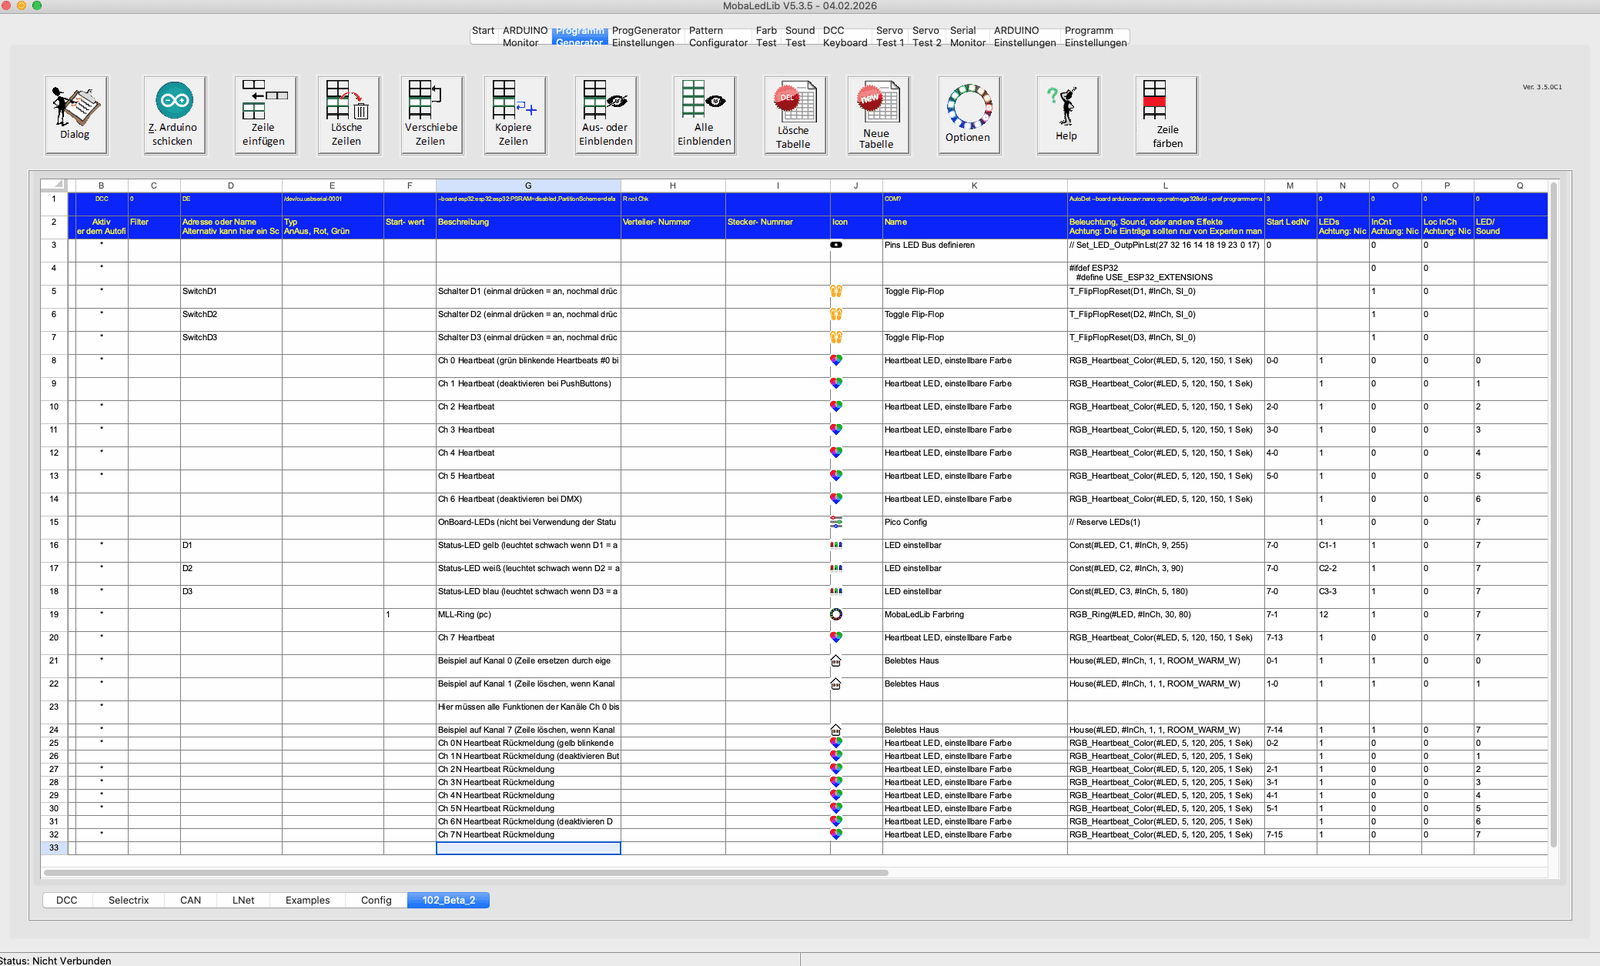Click the 'Kopiere Zeilen' icon
This screenshot has height=966, width=1600.
[x=514, y=114]
